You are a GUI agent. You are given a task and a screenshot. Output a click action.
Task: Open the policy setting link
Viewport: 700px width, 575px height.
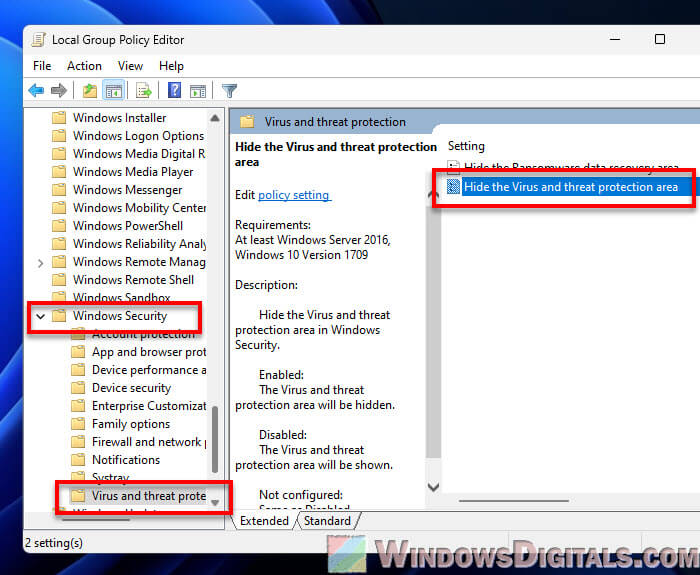[294, 195]
